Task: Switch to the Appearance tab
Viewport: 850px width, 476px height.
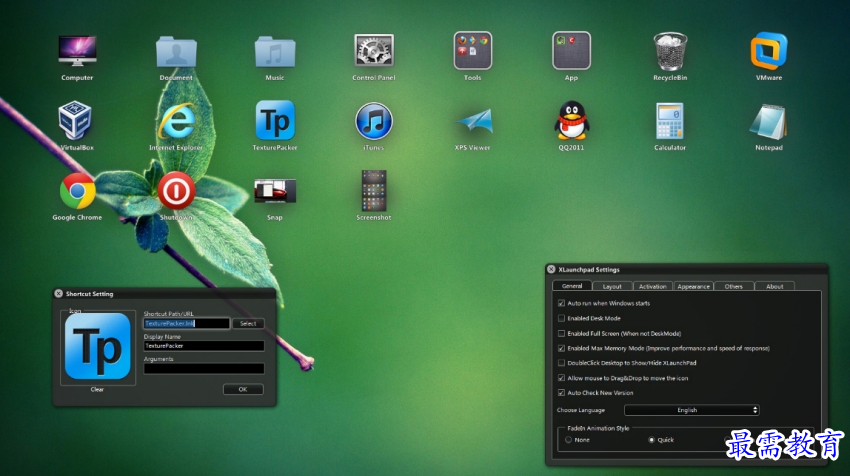Action: coord(693,286)
